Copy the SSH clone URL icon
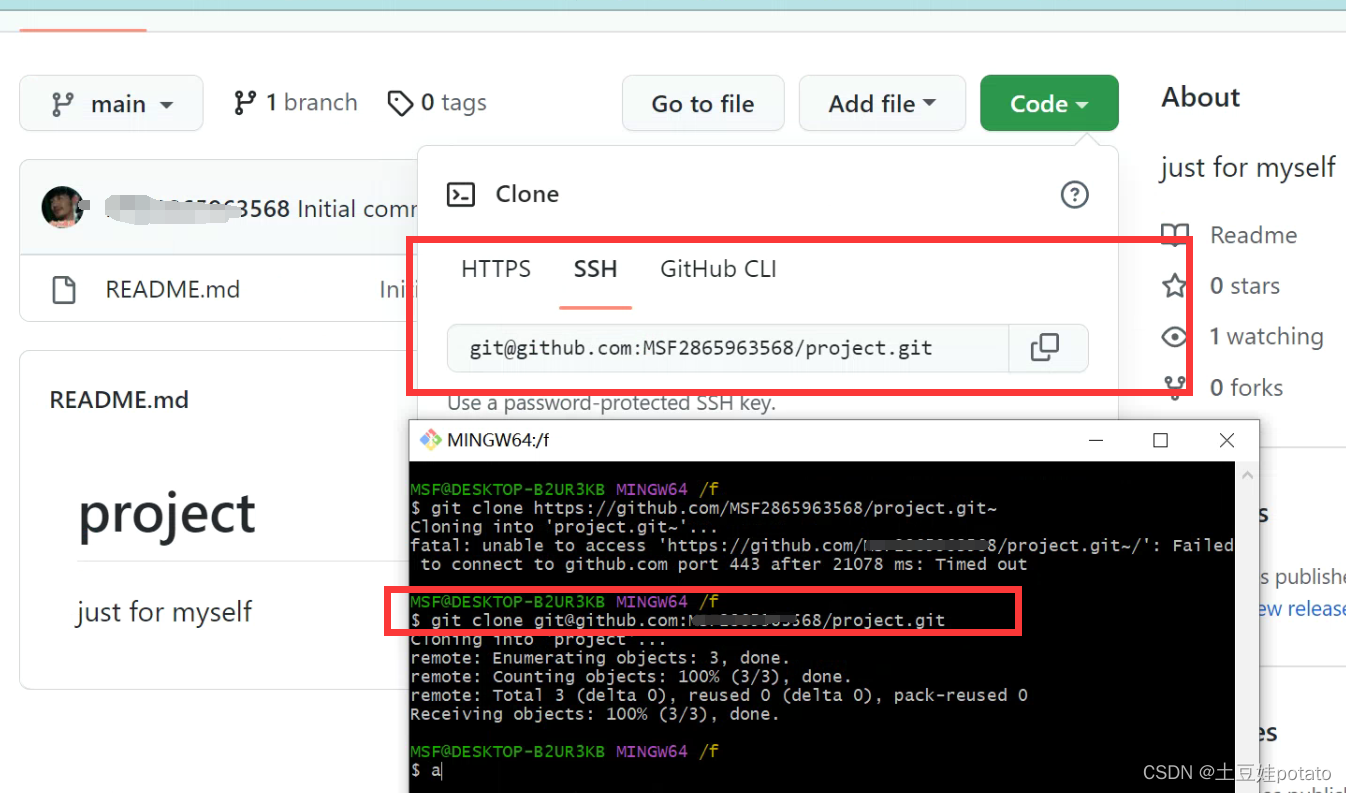1346x793 pixels. click(x=1045, y=348)
